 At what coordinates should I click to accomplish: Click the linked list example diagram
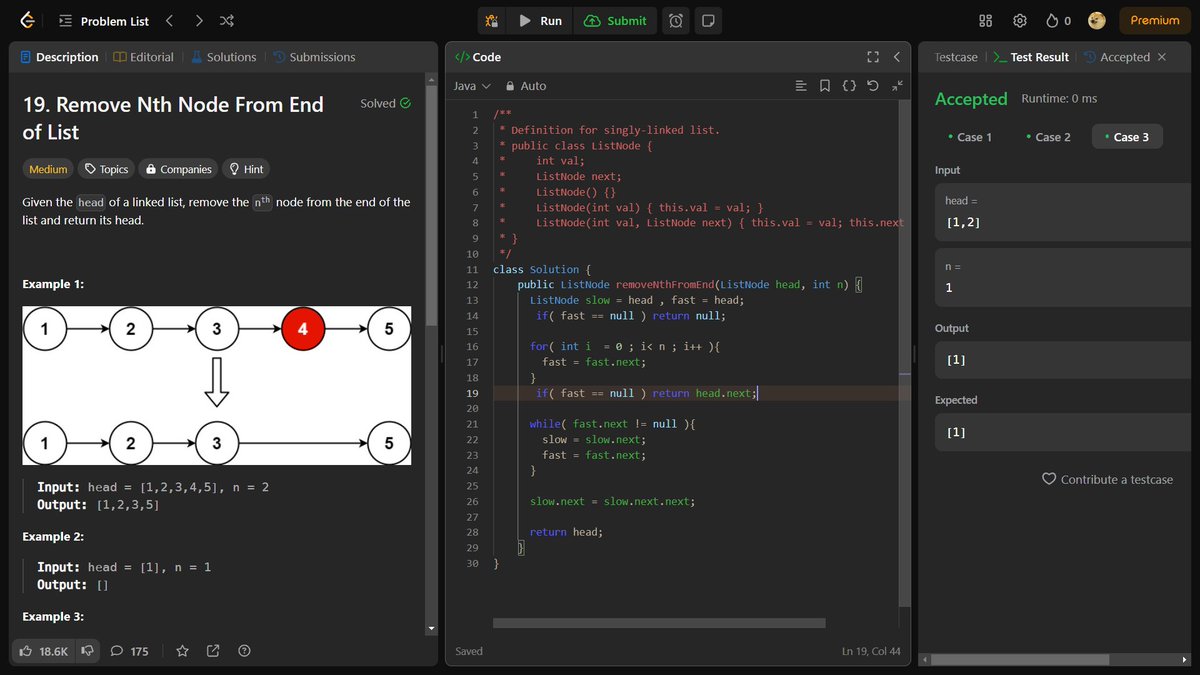coord(216,387)
